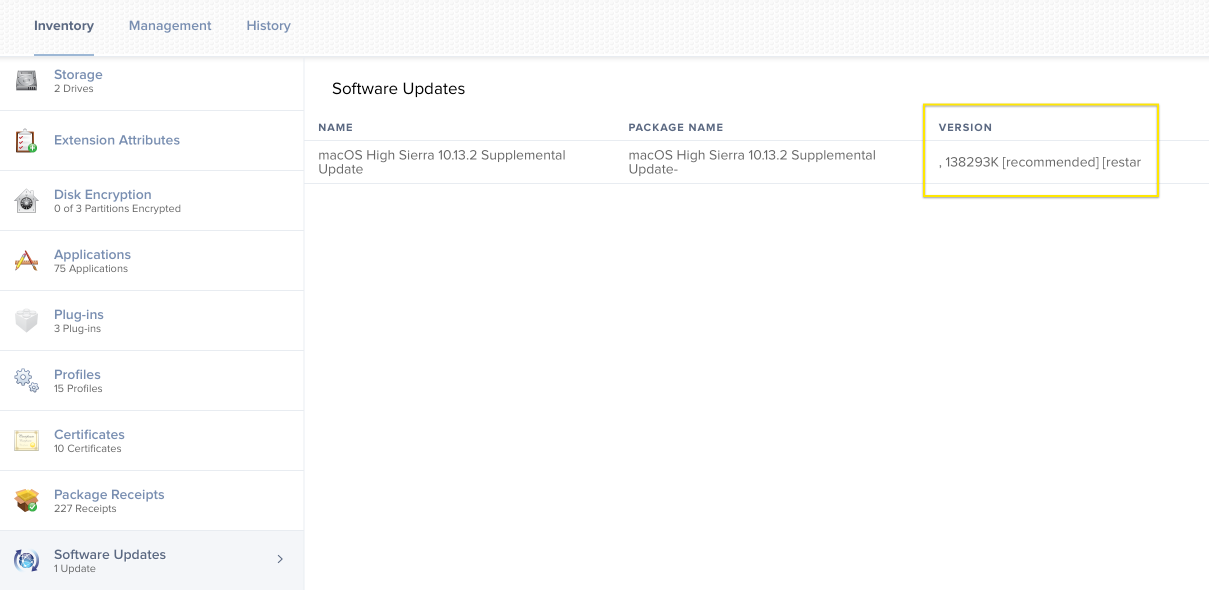This screenshot has height=590, width=1209.
Task: Click the Software Updates chevron arrow
Action: pos(280,559)
